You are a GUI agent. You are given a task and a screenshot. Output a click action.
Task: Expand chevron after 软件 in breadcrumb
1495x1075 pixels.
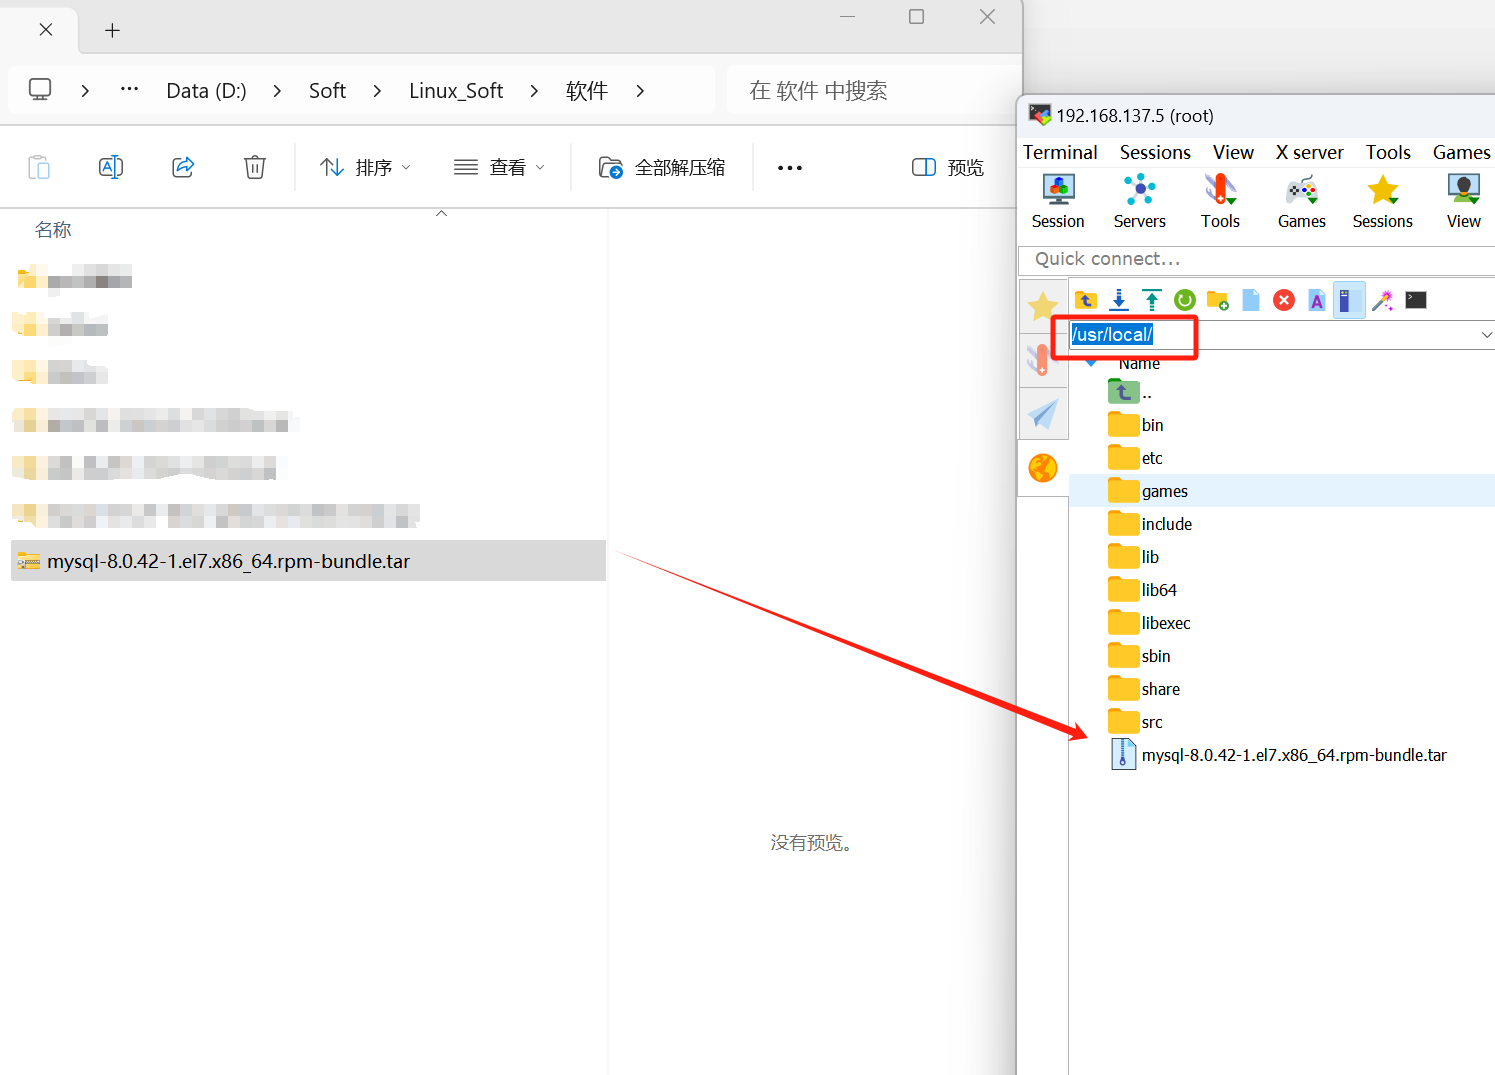point(640,91)
